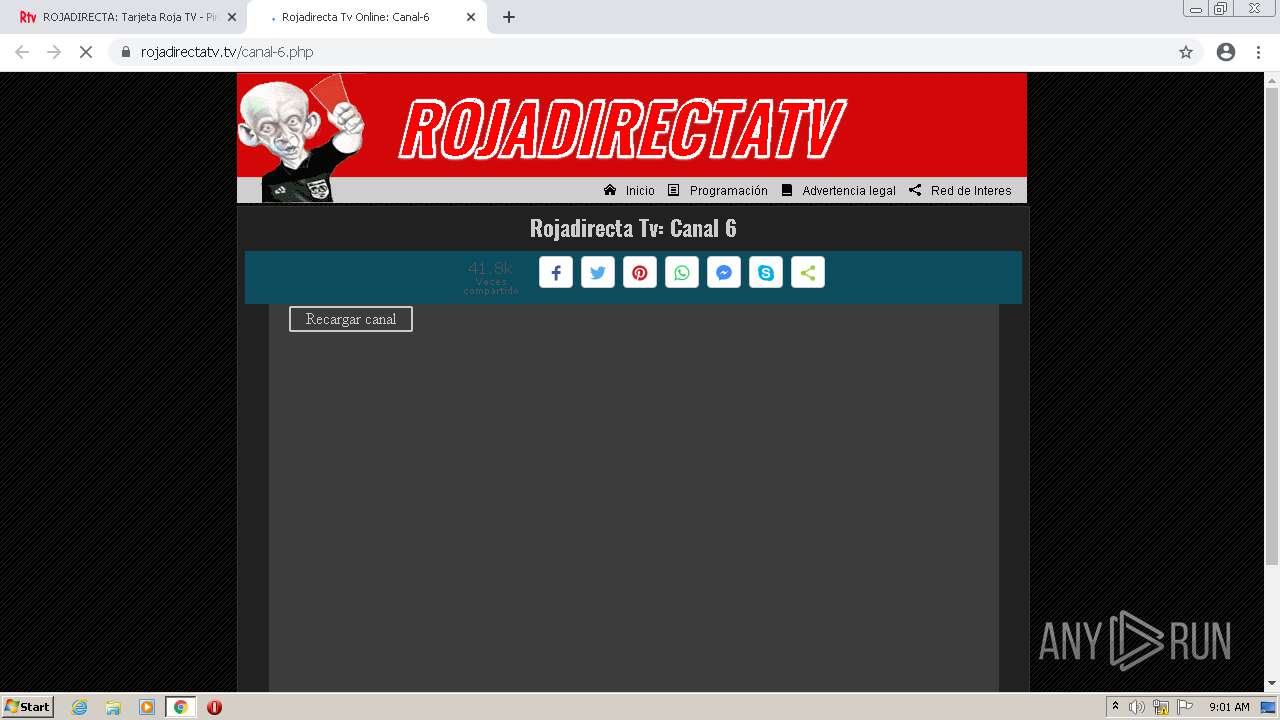This screenshot has height=720, width=1280.
Task: Open the Chrome three-dot menu
Action: (1259, 52)
